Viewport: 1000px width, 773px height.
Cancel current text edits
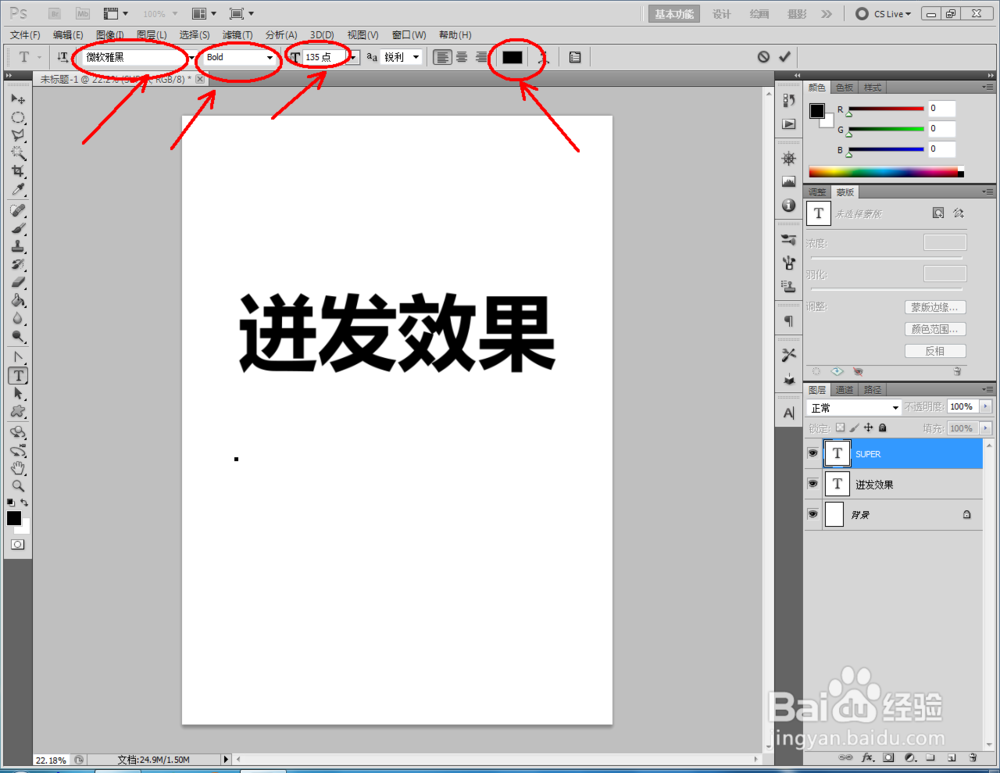click(763, 57)
